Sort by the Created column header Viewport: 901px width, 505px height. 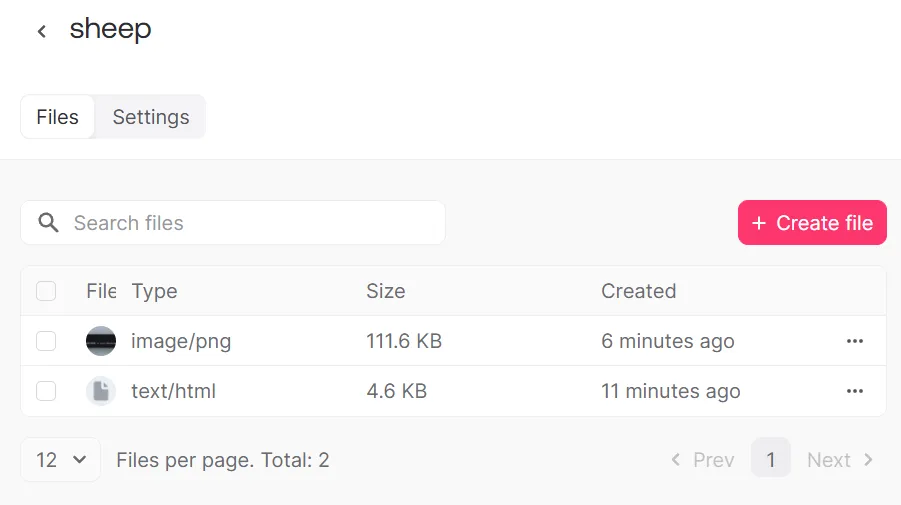pos(638,291)
